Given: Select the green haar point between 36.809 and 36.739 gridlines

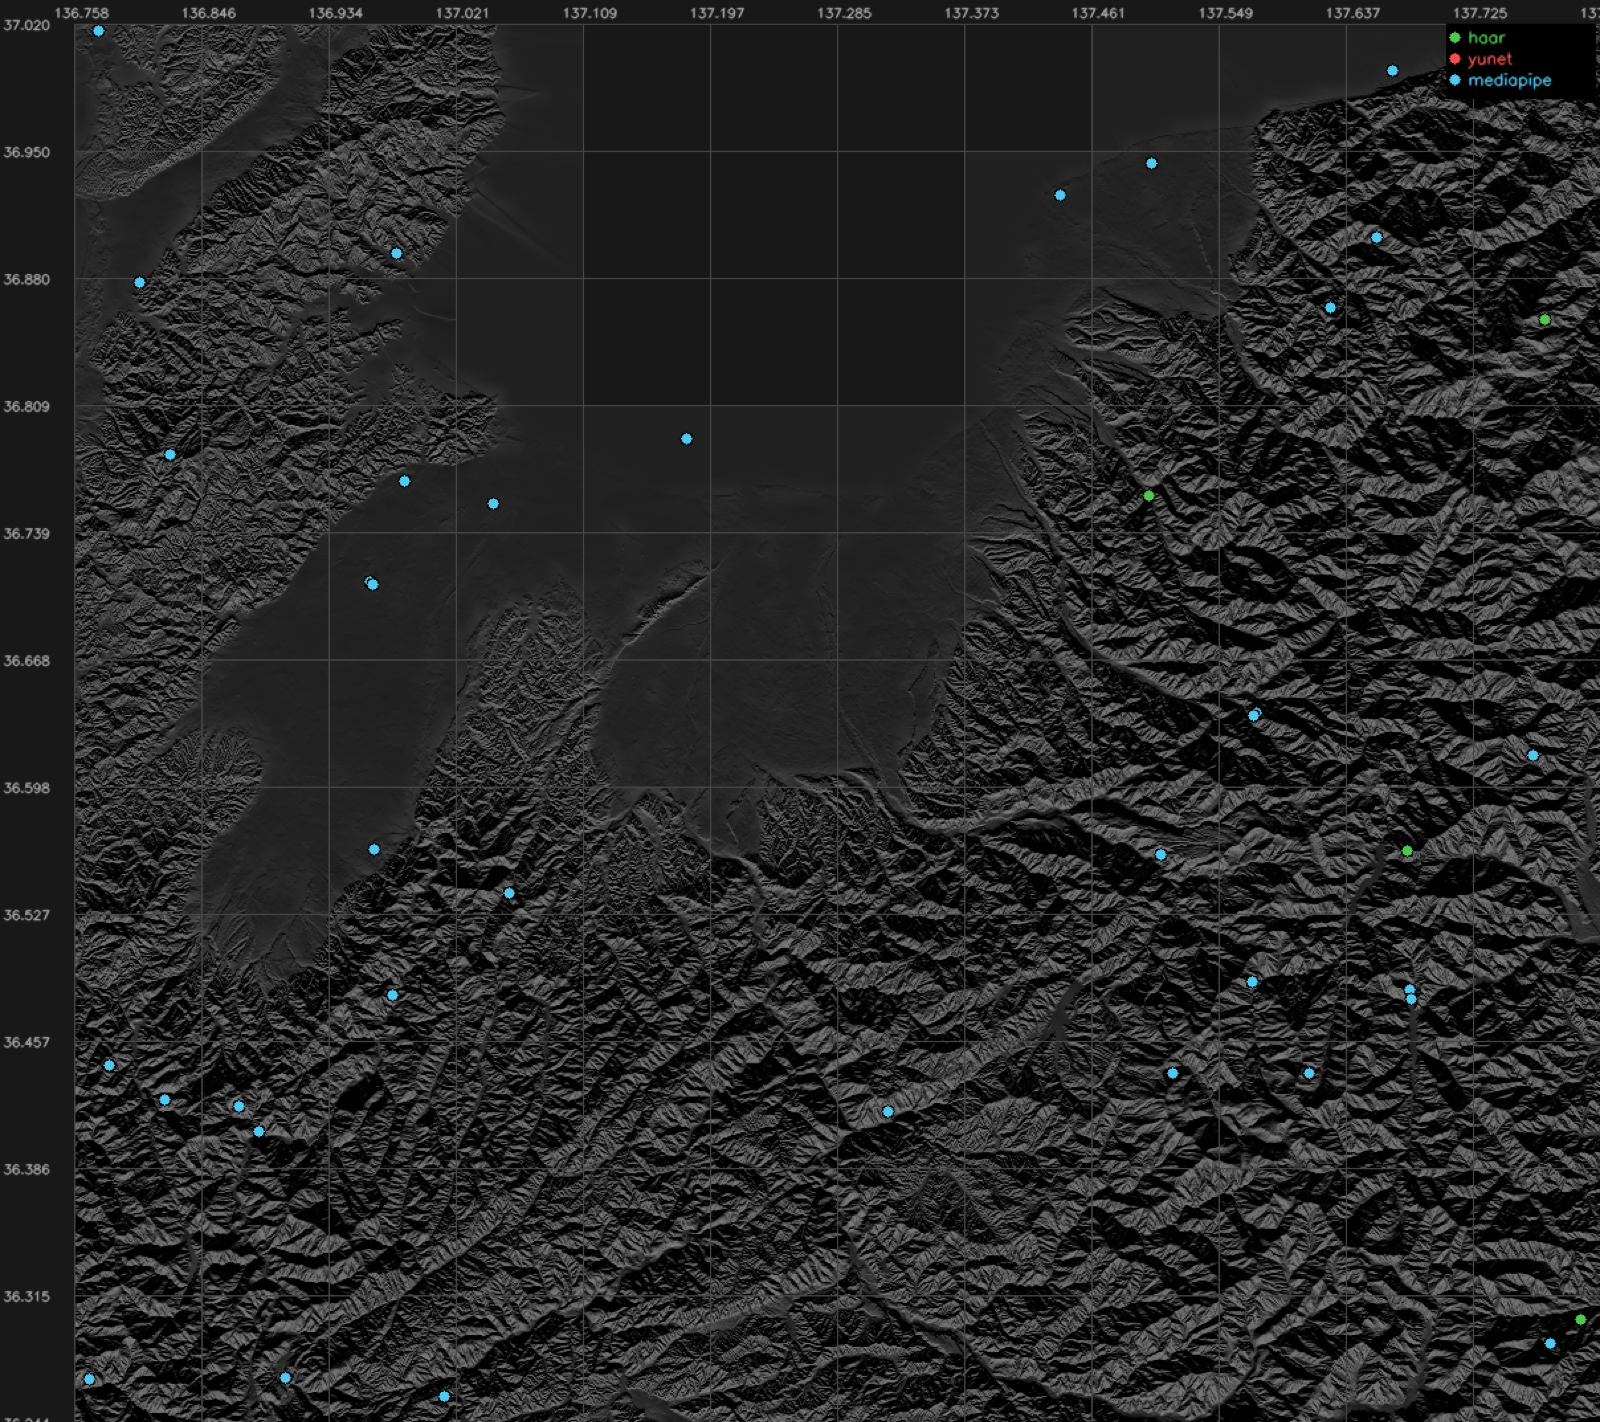Looking at the screenshot, I should 1149,496.
